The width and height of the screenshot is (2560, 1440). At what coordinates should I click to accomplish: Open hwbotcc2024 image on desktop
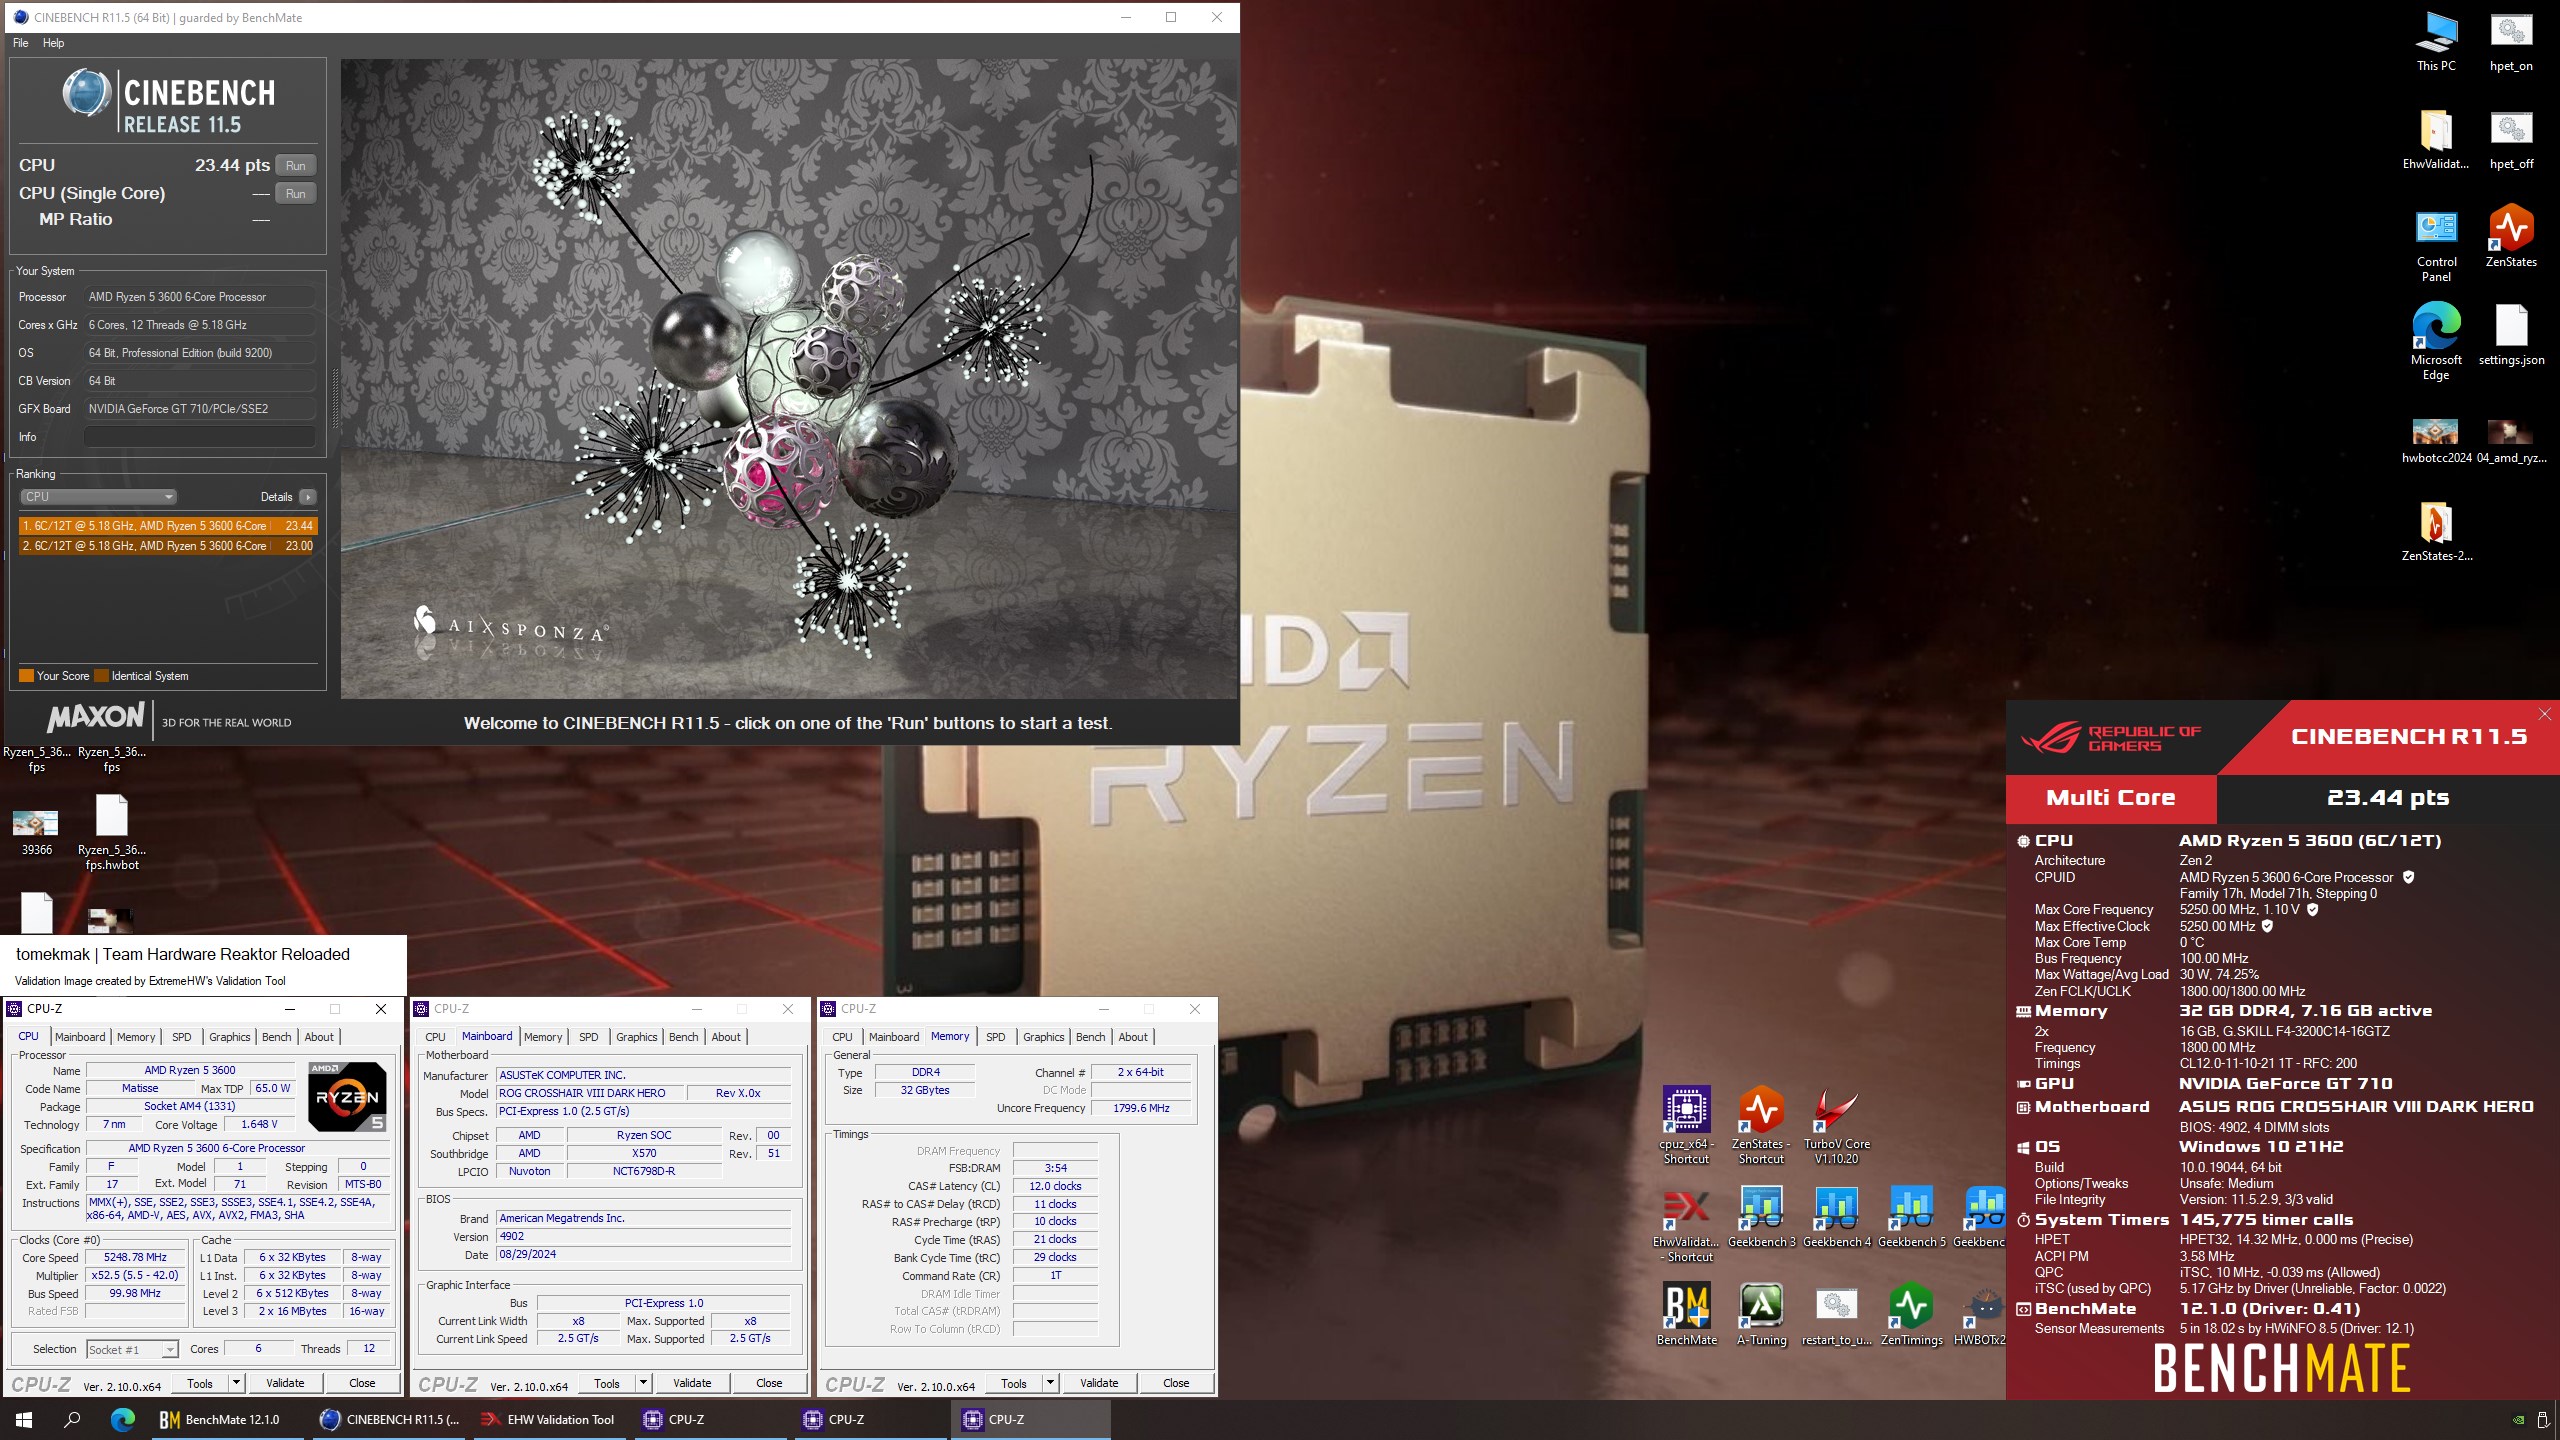tap(2435, 440)
